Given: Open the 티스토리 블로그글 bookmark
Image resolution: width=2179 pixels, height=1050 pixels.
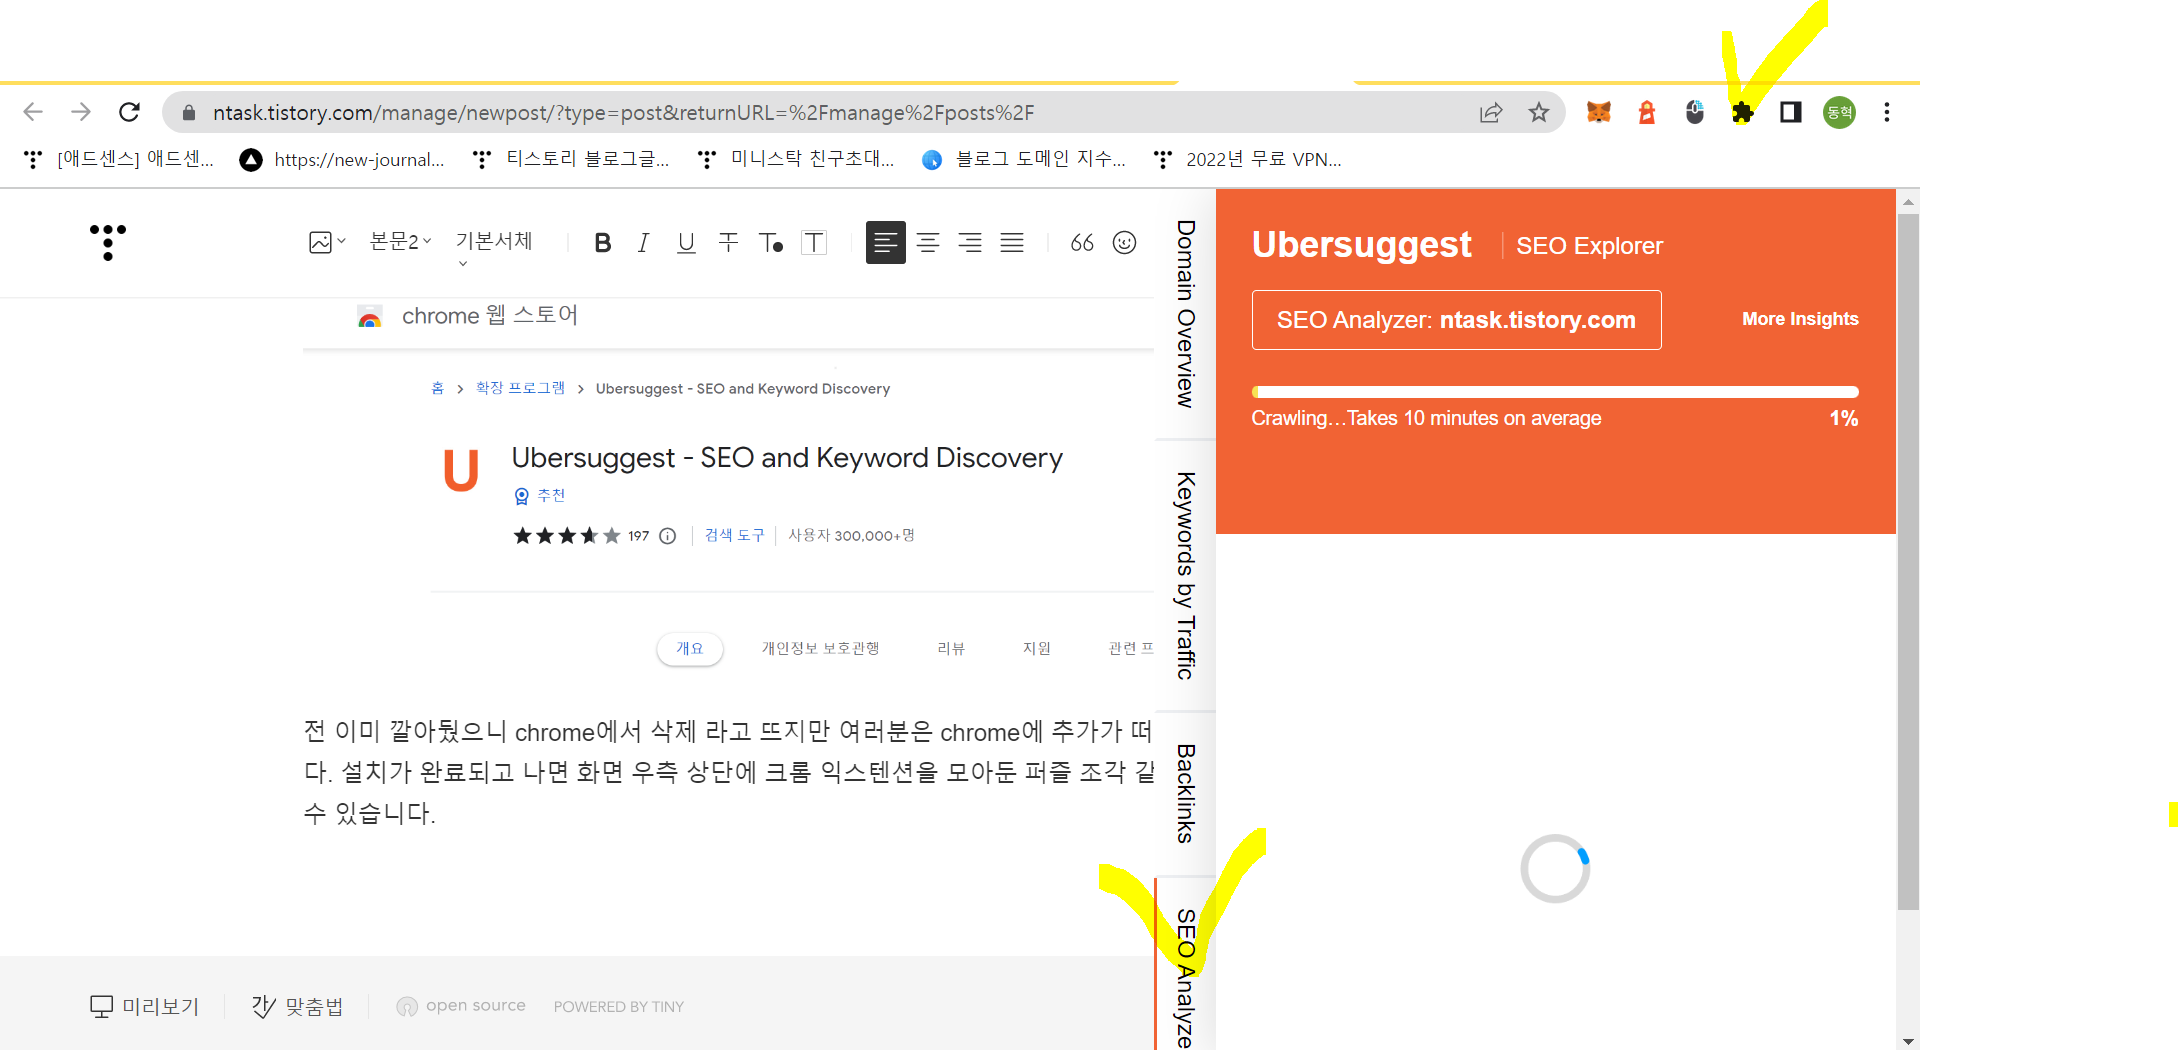Looking at the screenshot, I should pyautogui.click(x=571, y=159).
